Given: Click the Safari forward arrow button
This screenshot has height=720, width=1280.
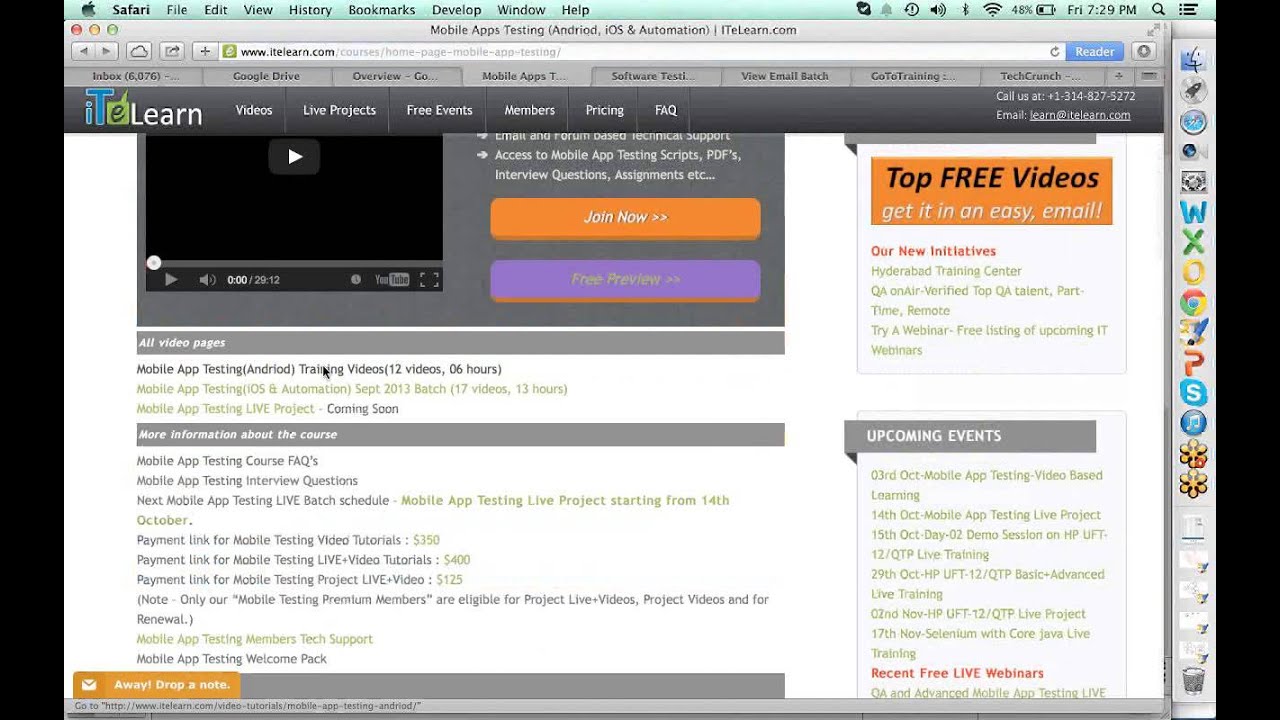Looking at the screenshot, I should coord(106,51).
